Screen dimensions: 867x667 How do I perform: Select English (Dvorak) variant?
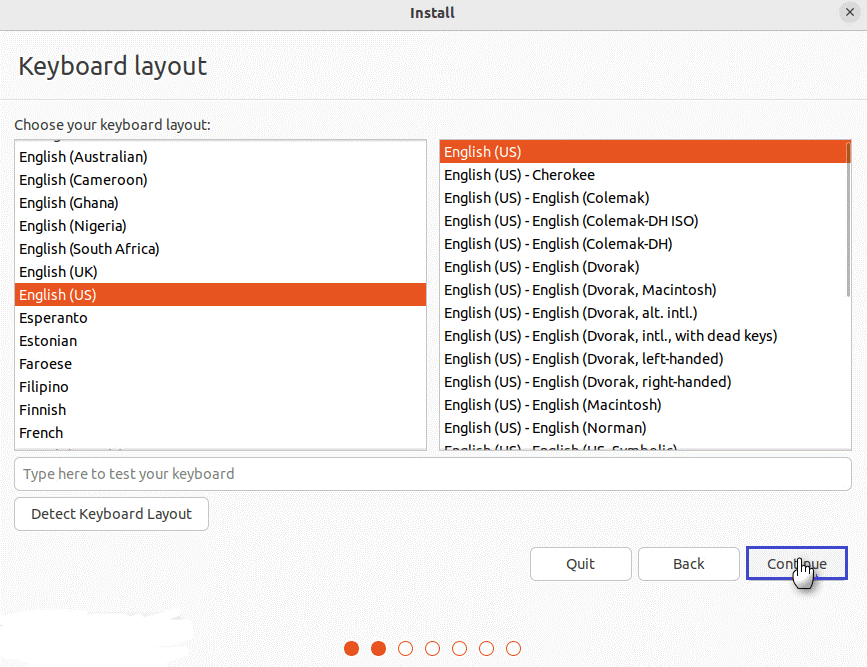click(x=541, y=267)
